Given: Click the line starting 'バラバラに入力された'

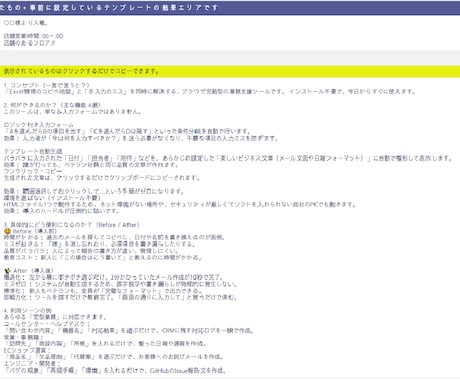Looking at the screenshot, I should [x=228, y=158].
